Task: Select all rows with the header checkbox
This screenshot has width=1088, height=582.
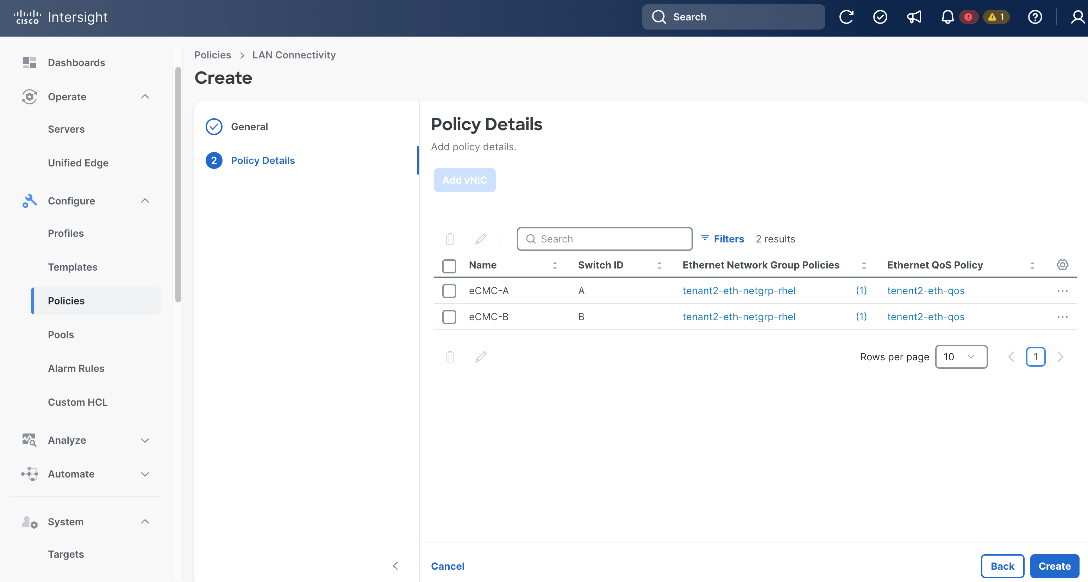Action: [x=449, y=266]
